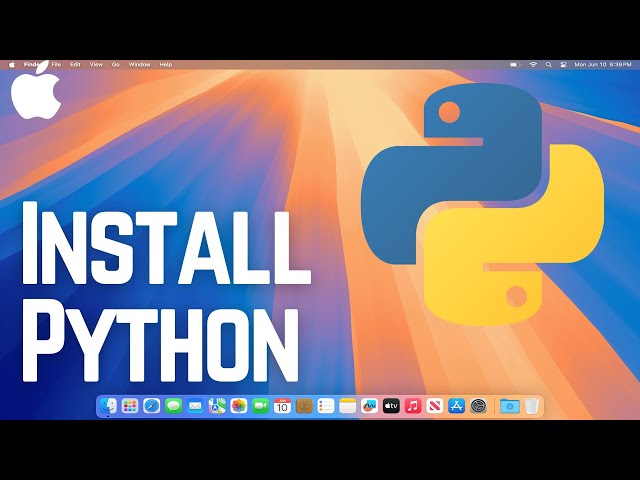Screen dimensions: 640x480
Task: Open the Photos app in the Dock
Action: click(239, 406)
